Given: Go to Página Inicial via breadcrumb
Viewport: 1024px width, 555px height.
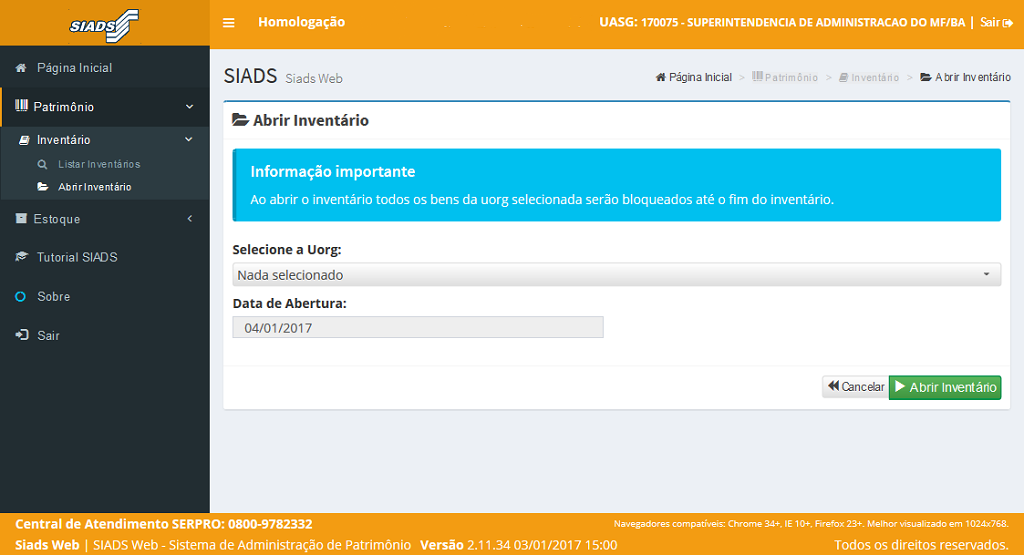Looking at the screenshot, I should pyautogui.click(x=694, y=77).
